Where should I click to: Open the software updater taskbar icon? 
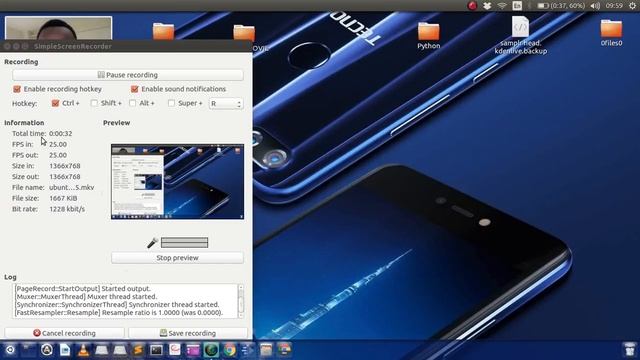[47, 350]
